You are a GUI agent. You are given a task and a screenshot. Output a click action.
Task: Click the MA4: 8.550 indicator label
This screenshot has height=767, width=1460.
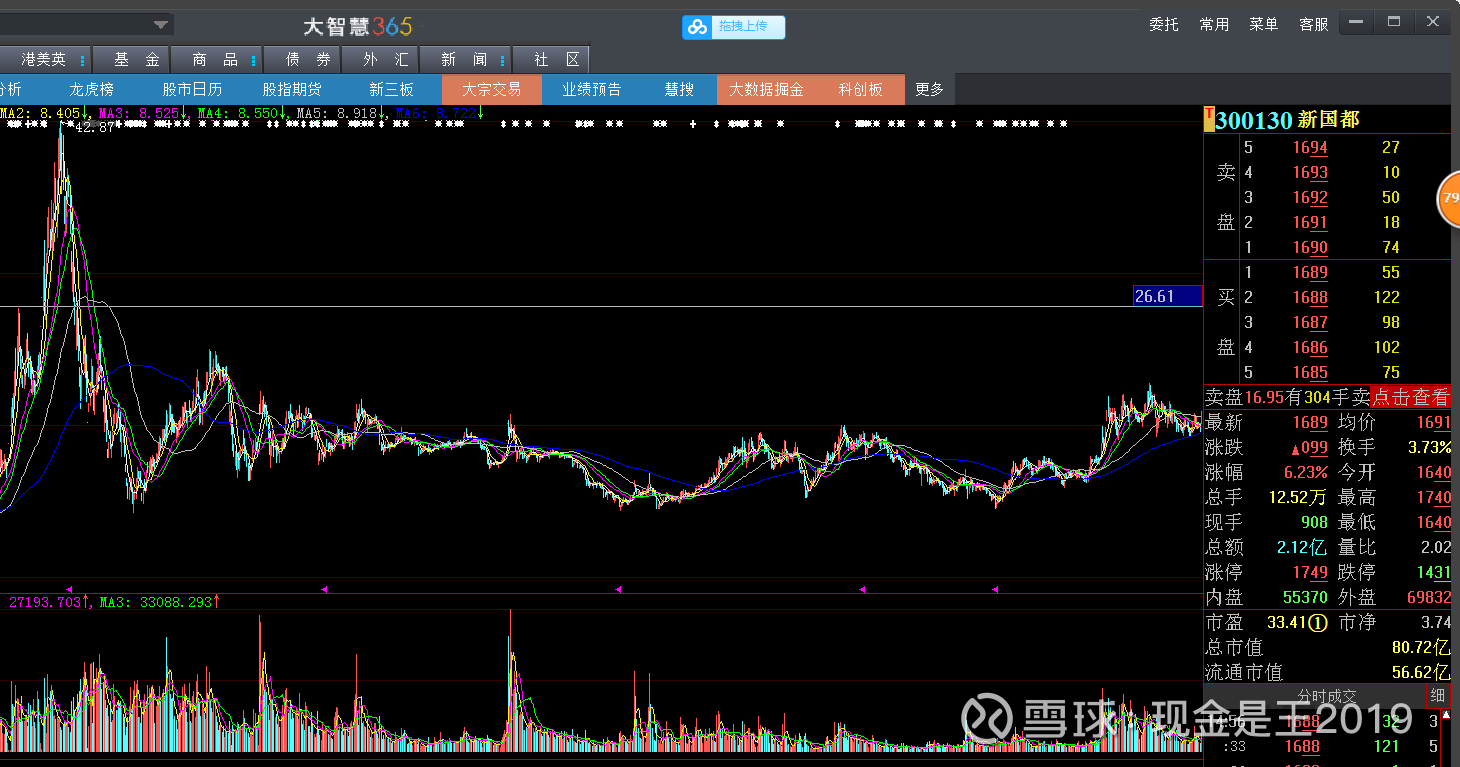(243, 114)
